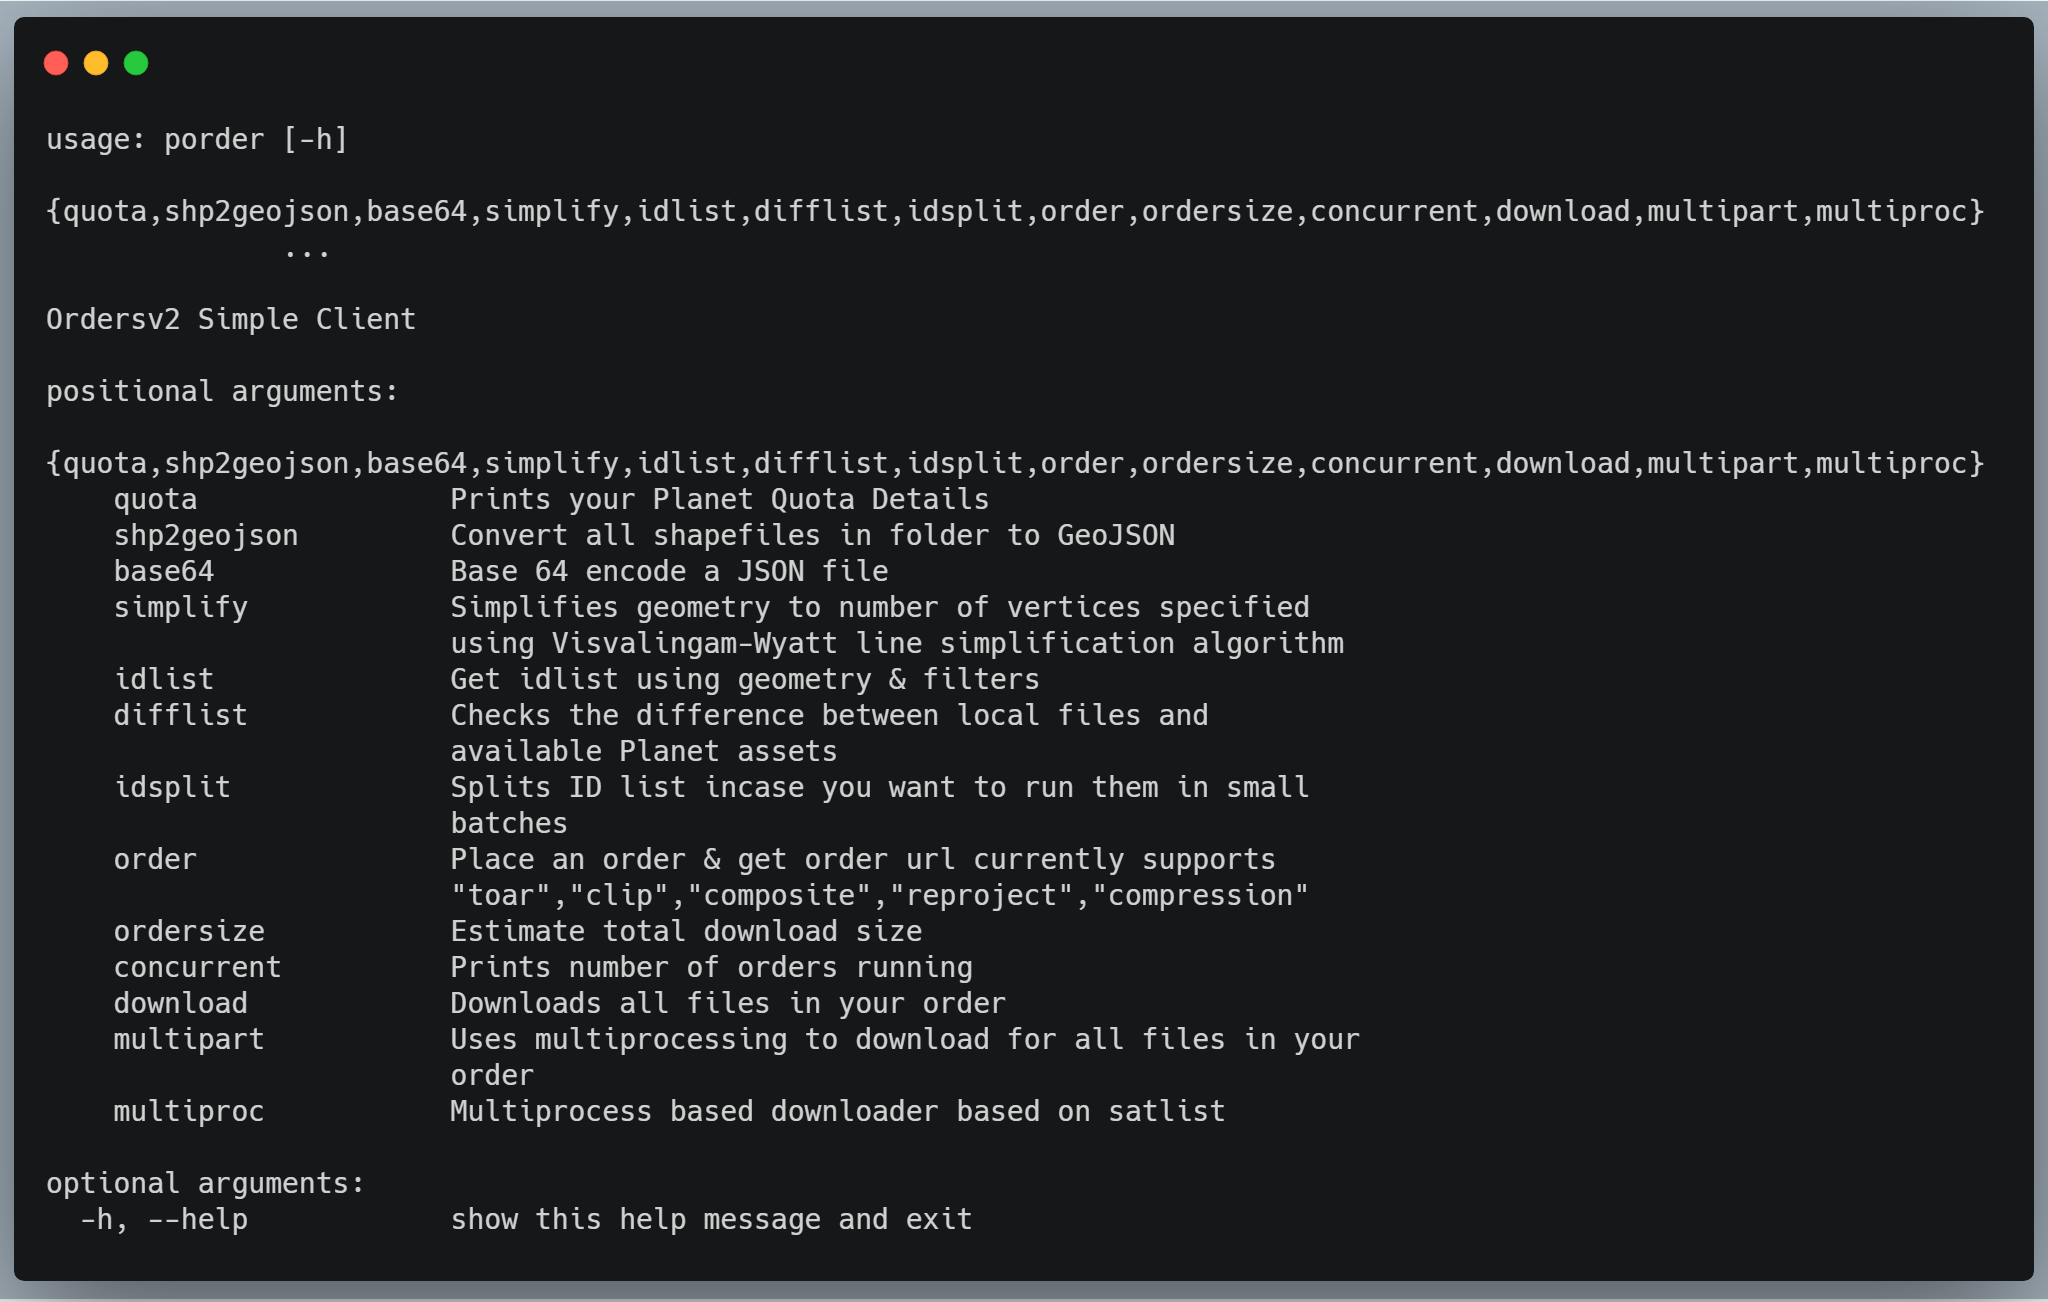Screen dimensions: 2048x1302
Task: Select the idsplit command label
Action: pyautogui.click(x=172, y=787)
